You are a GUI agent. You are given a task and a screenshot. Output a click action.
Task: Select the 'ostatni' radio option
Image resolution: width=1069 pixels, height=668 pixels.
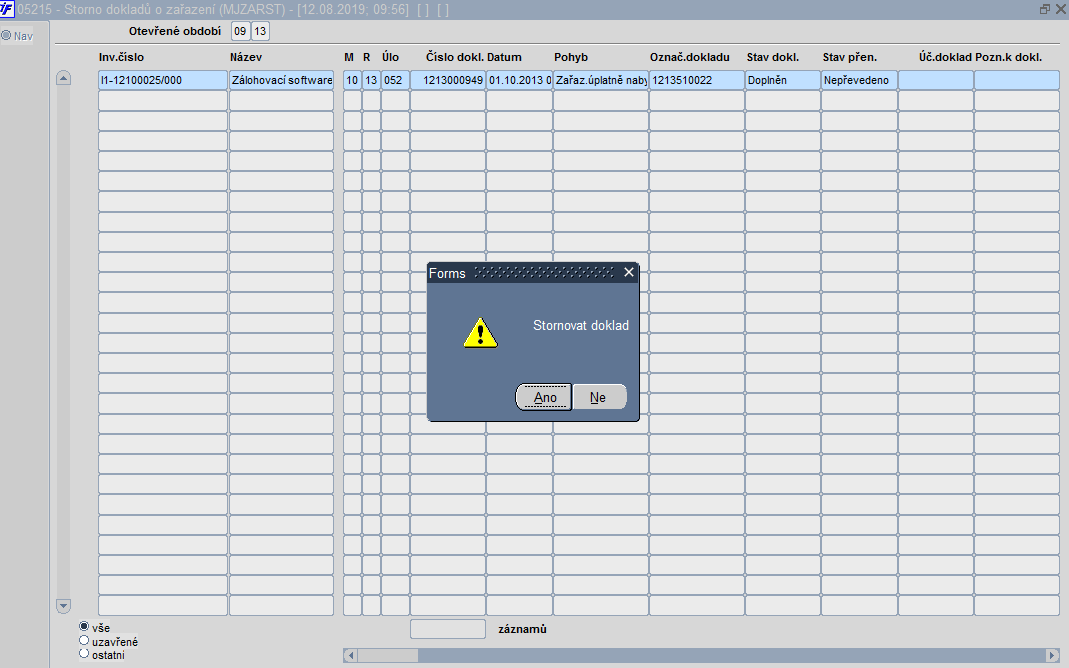pos(84,654)
